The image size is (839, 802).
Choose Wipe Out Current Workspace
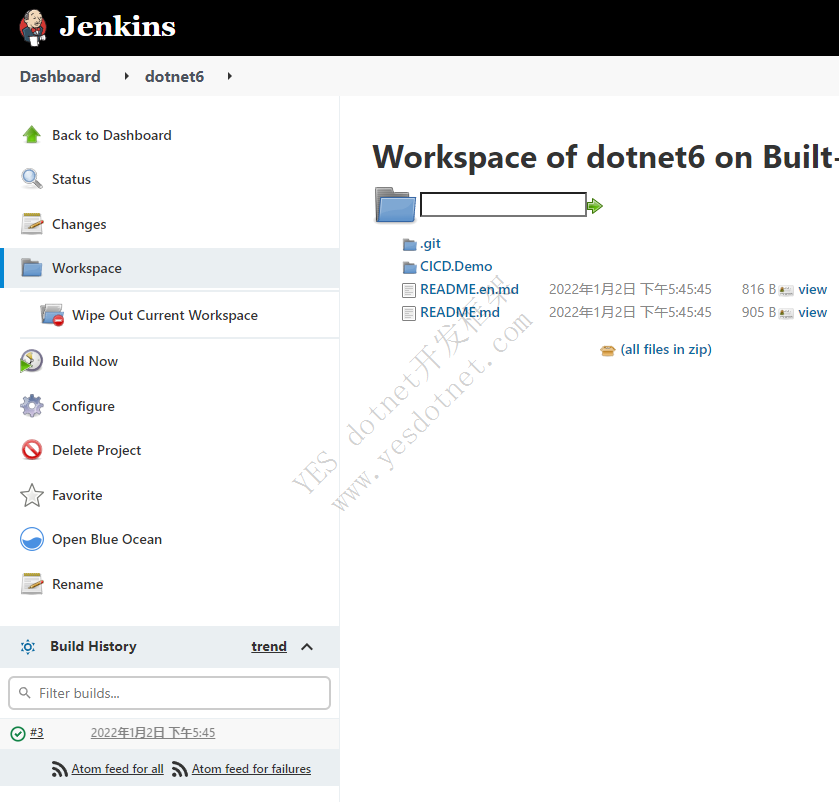pyautogui.click(x=165, y=315)
